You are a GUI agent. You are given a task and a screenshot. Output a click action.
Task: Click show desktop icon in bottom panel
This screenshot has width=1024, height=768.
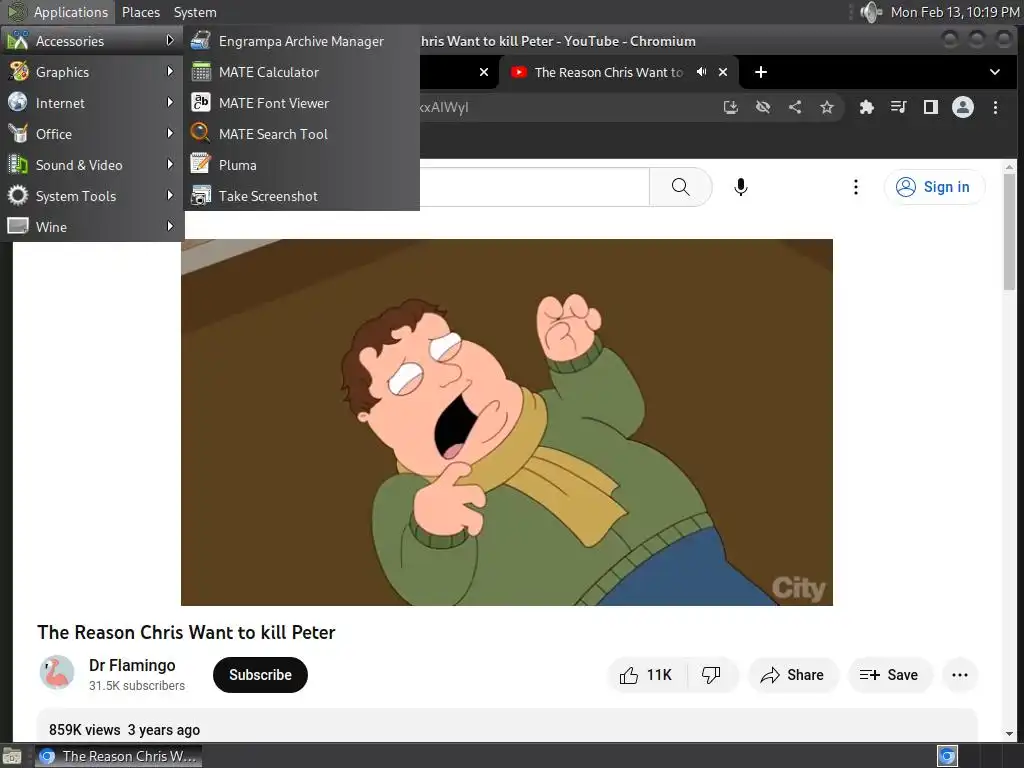pos(12,757)
